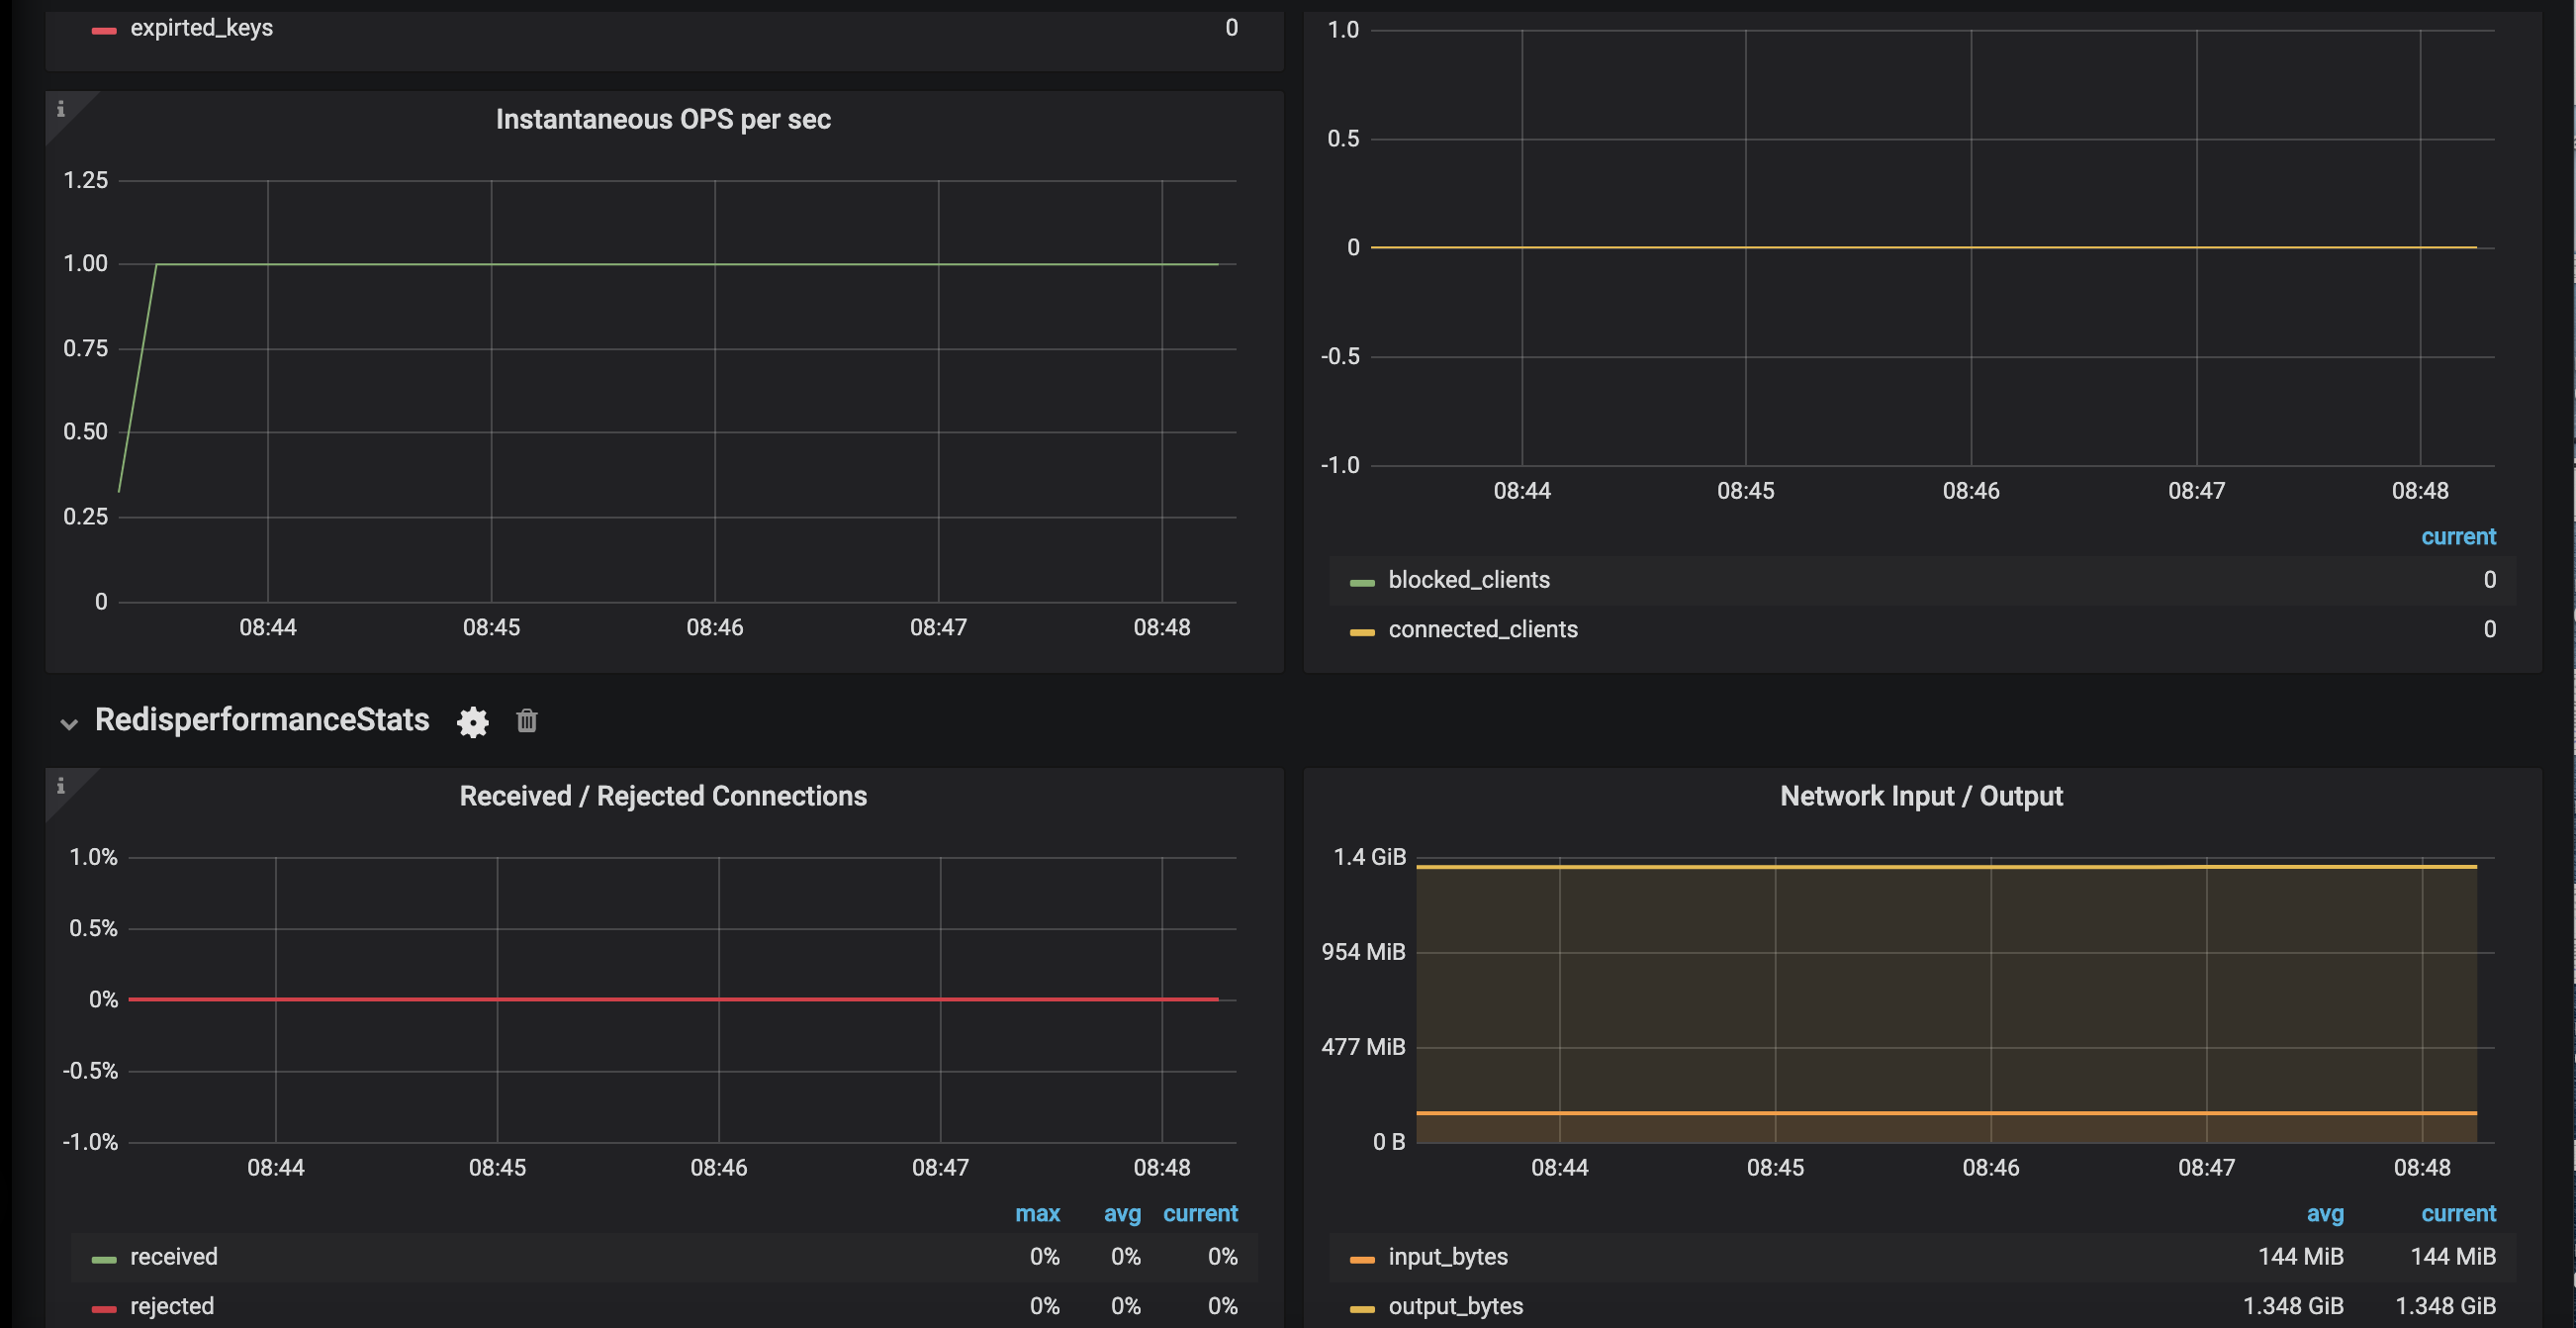Click info icon on Received / Rejected panel
Image resolution: width=2576 pixels, height=1328 pixels.
(61, 786)
